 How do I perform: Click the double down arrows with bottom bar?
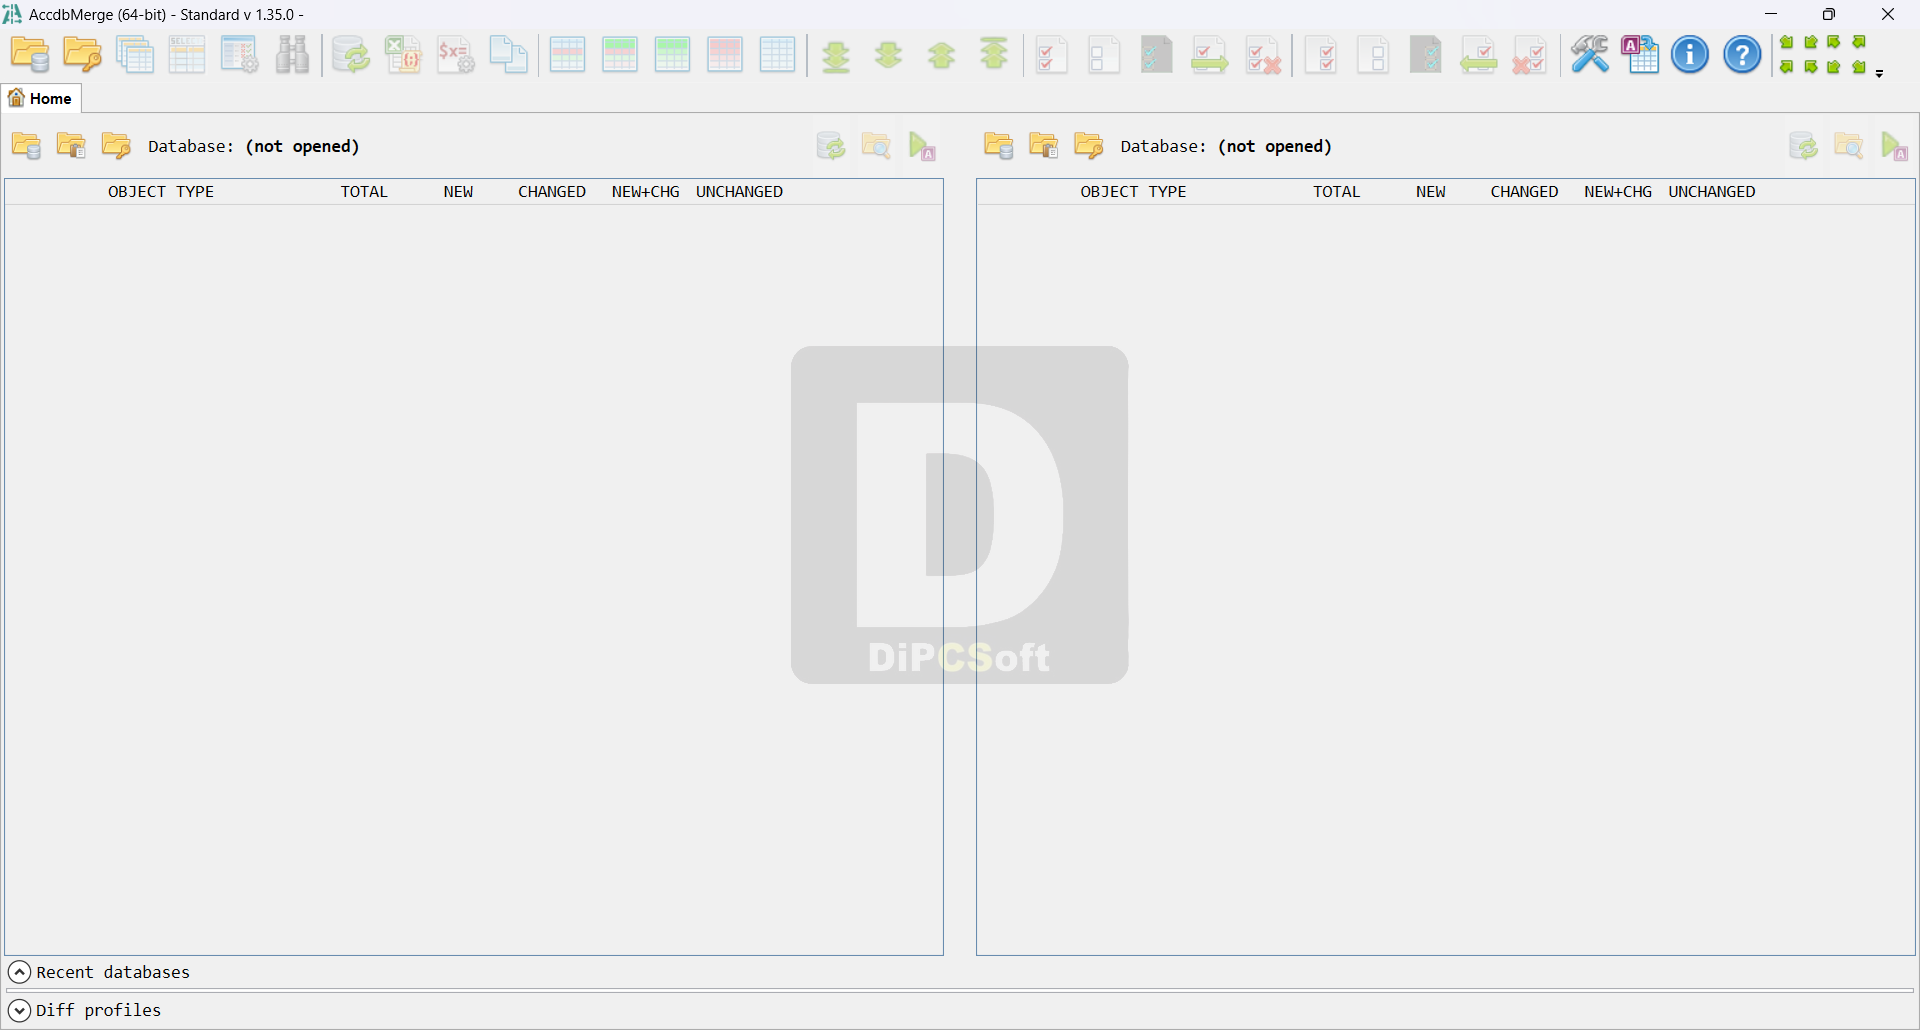(836, 55)
